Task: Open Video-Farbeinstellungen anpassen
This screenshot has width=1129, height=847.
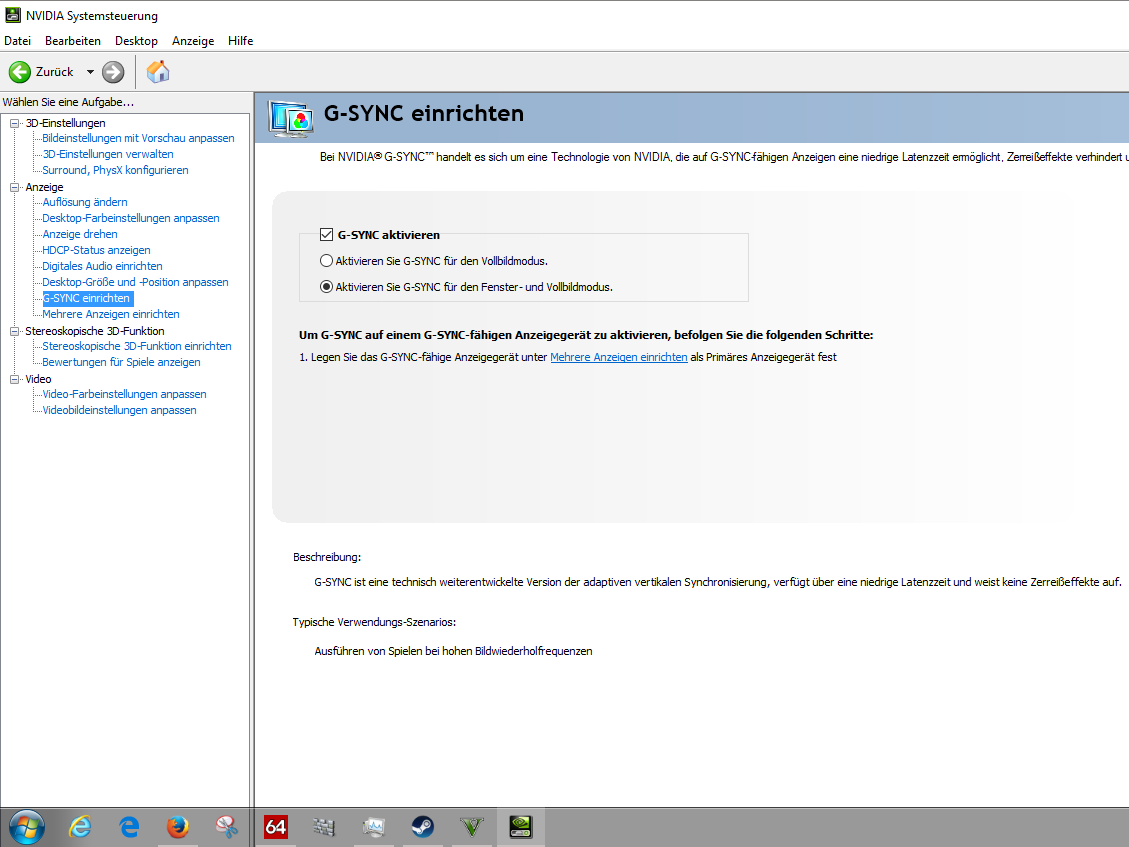Action: [x=125, y=394]
